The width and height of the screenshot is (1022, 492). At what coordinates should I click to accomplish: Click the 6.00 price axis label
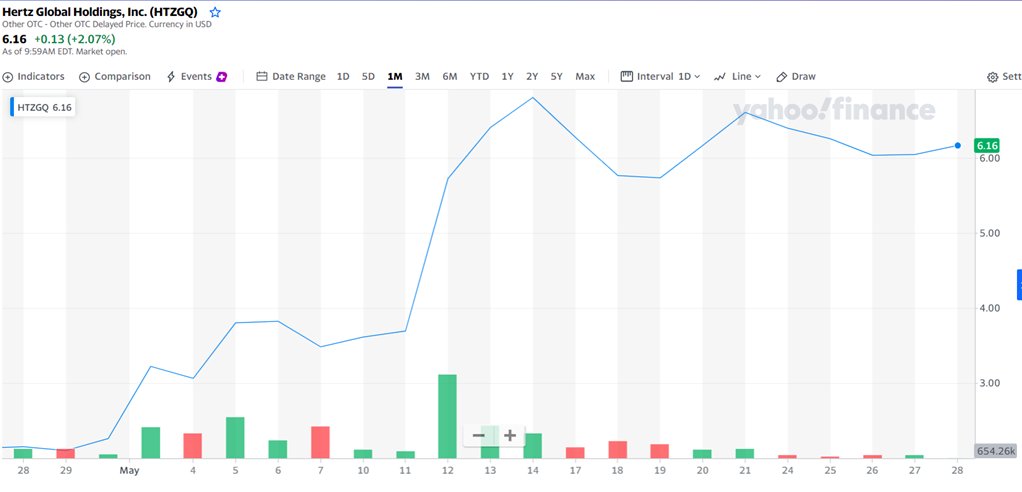point(989,158)
